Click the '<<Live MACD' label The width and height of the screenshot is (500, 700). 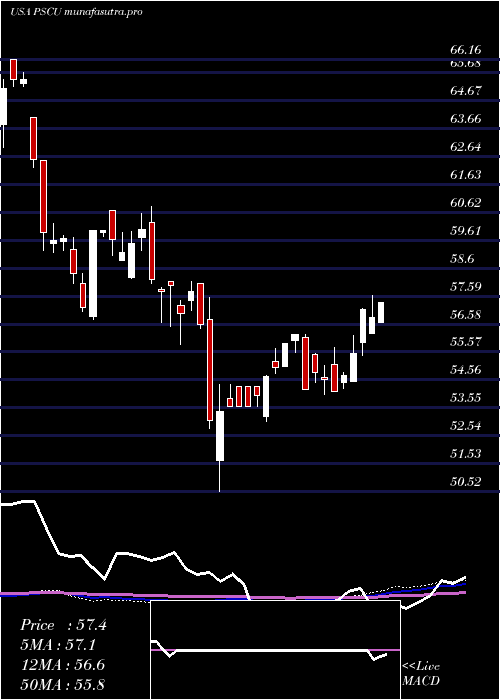[421, 674]
